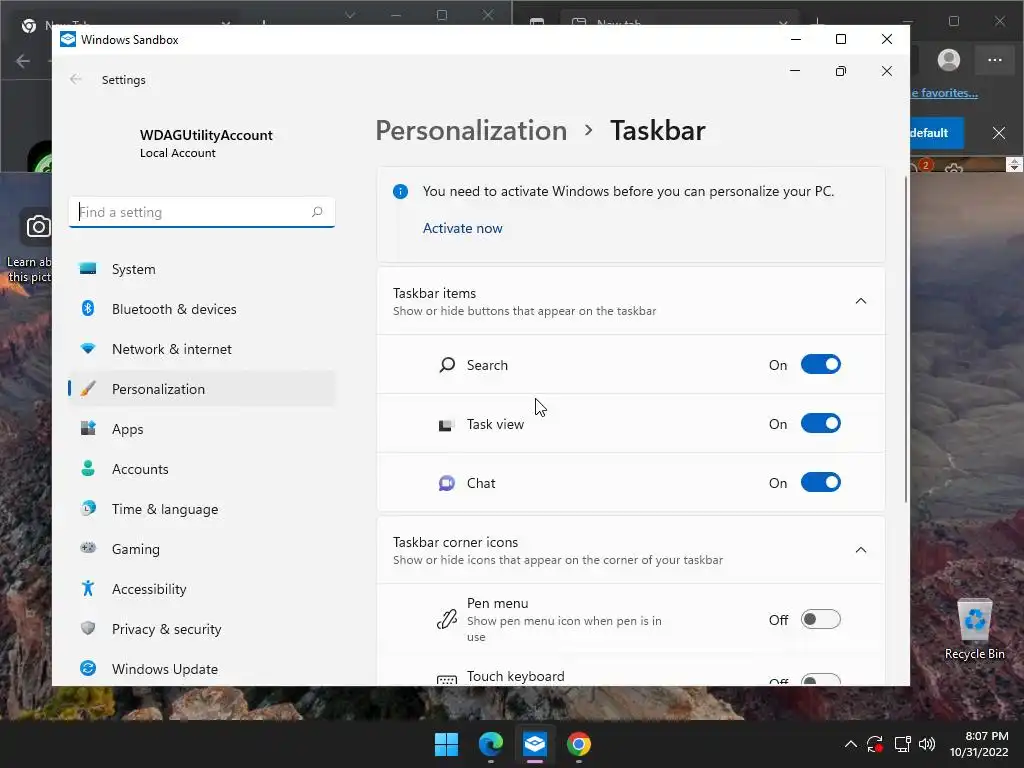
Task: Open Network & internet settings
Action: (202, 349)
